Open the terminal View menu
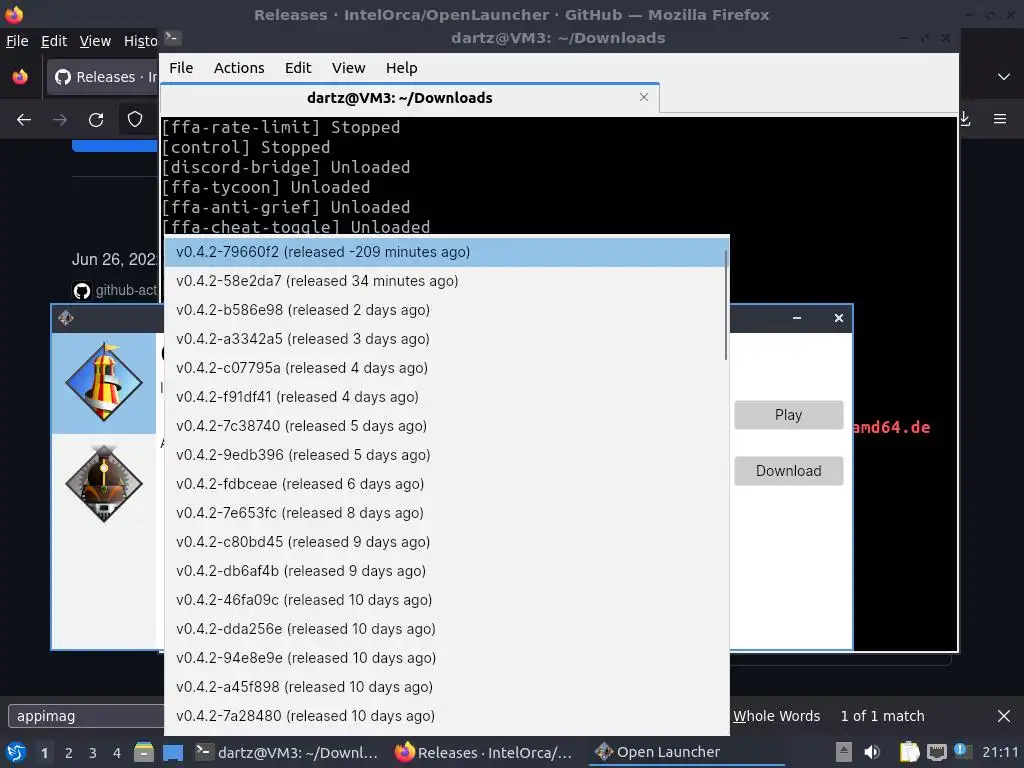Screen dimensions: 1024x768 click(348, 68)
